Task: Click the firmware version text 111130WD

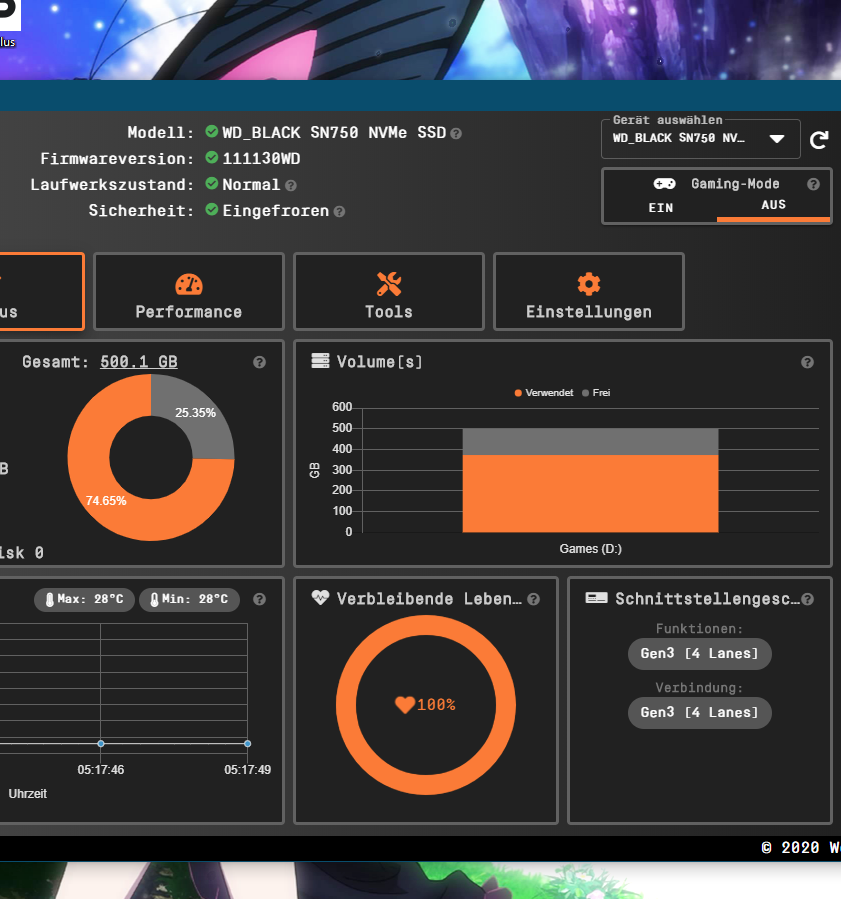Action: 261,159
